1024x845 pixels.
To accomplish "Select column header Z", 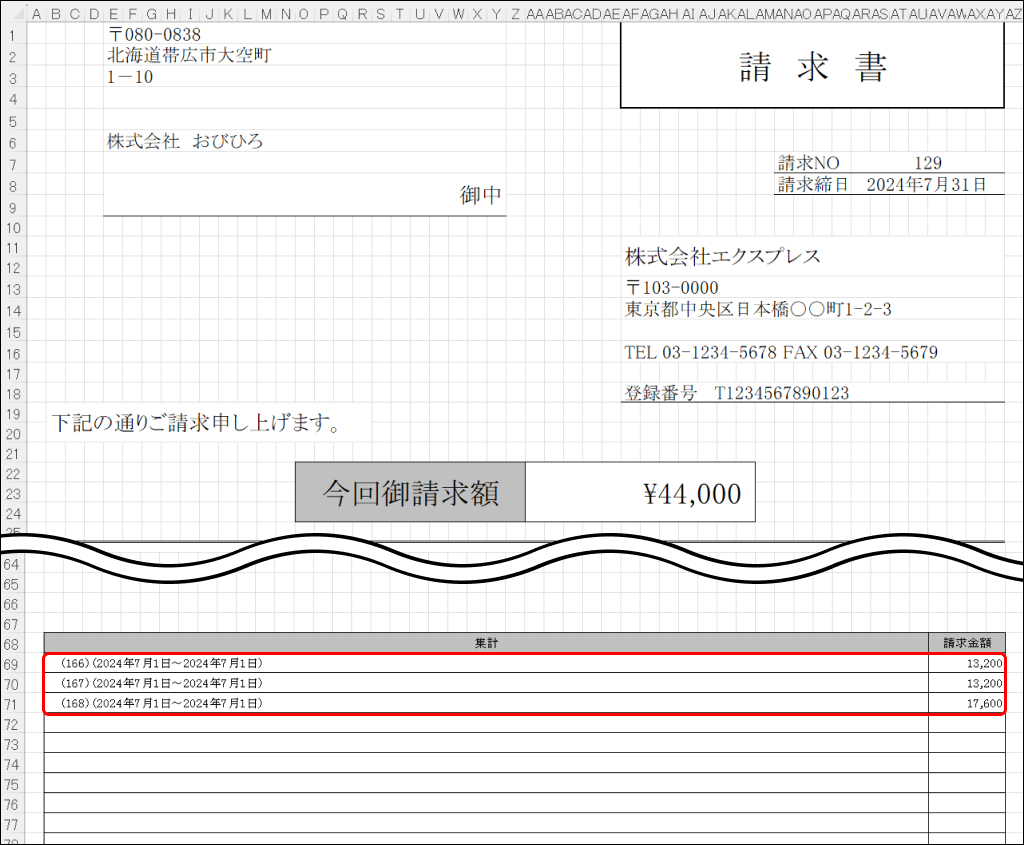I will click(x=515, y=14).
